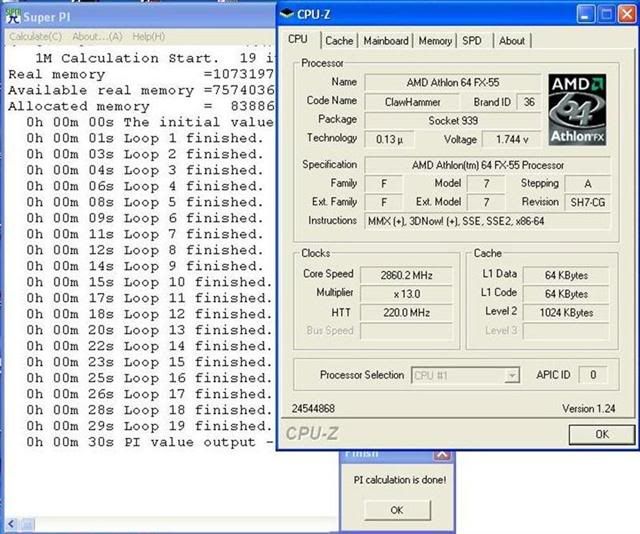This screenshot has width=640, height=534.
Task: Open the About...(A) menu in Super PI
Action: (x=97, y=37)
